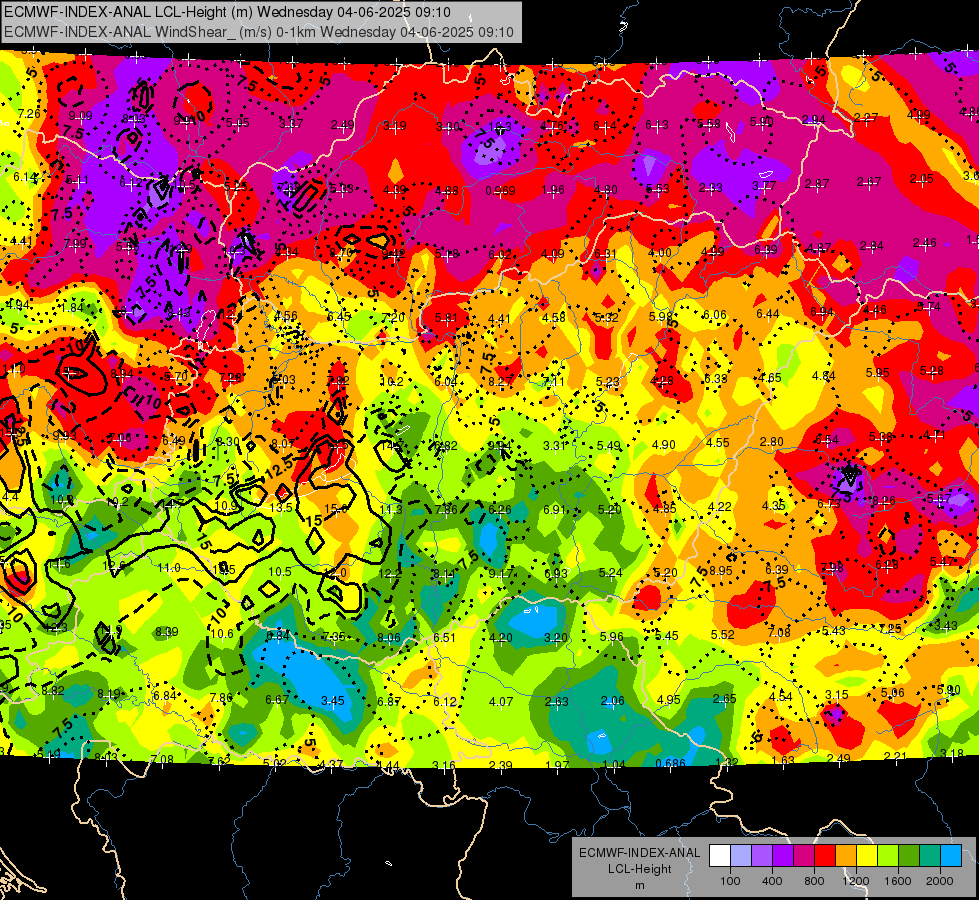The height and width of the screenshot is (900, 979).
Task: Click the grid value '2.05'
Action: [922, 179]
